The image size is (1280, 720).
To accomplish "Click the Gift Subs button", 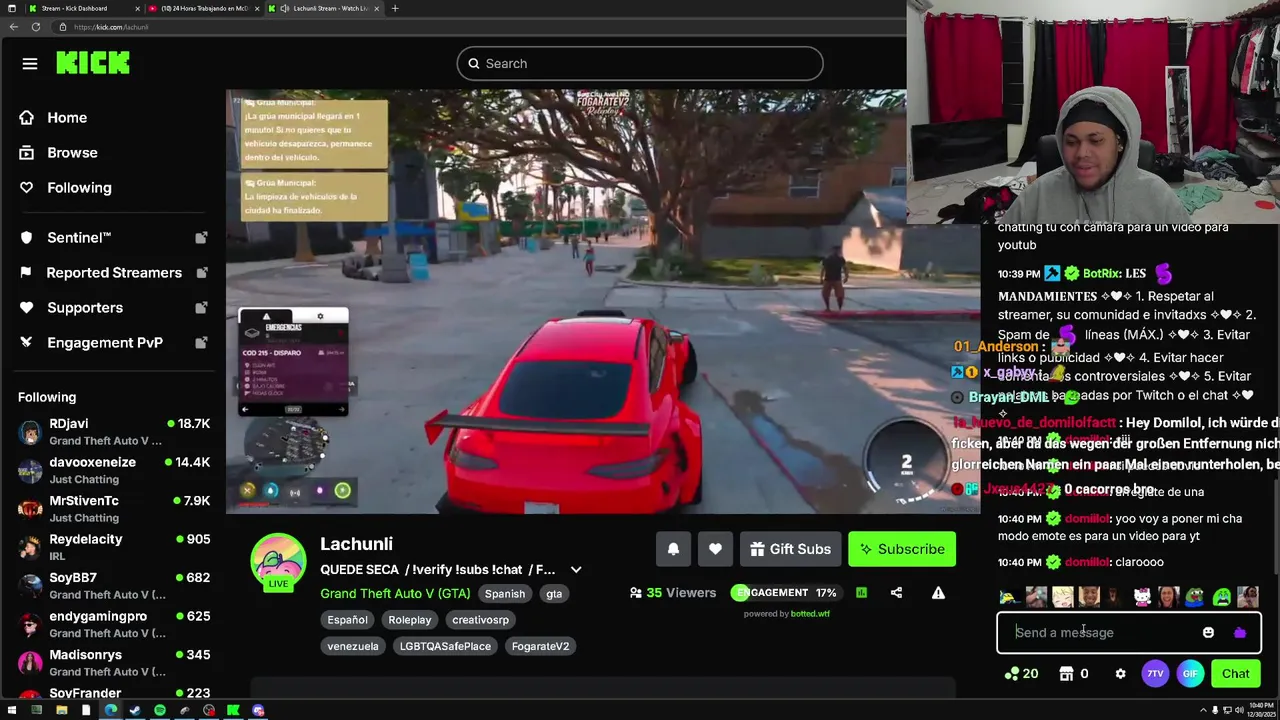I will point(790,549).
